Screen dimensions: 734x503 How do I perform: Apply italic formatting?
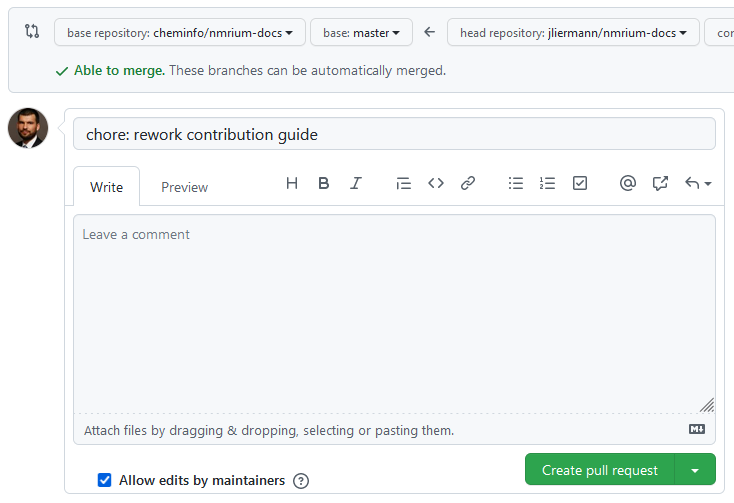[x=356, y=183]
